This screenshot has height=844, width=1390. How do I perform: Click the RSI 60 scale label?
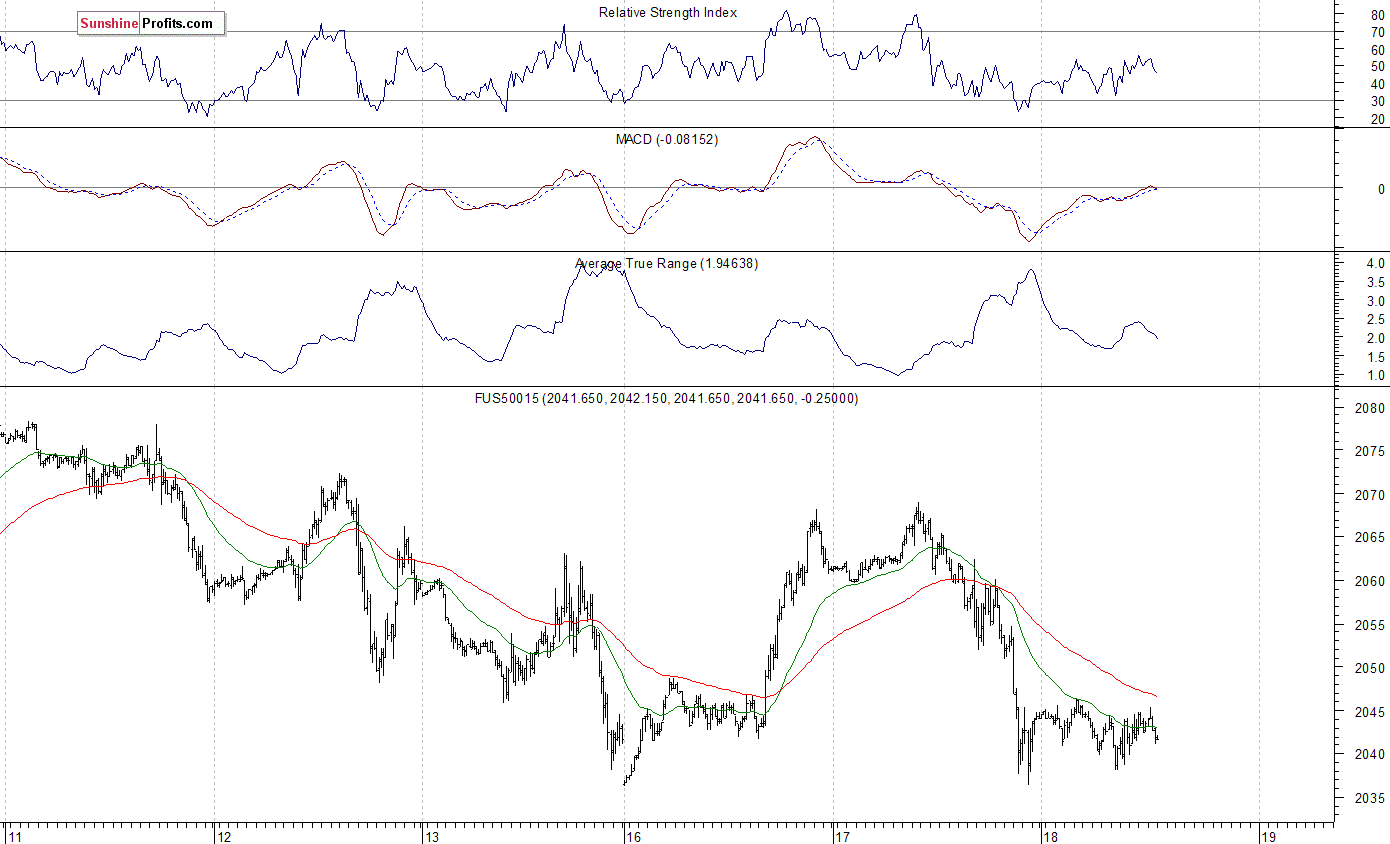click(x=1377, y=49)
